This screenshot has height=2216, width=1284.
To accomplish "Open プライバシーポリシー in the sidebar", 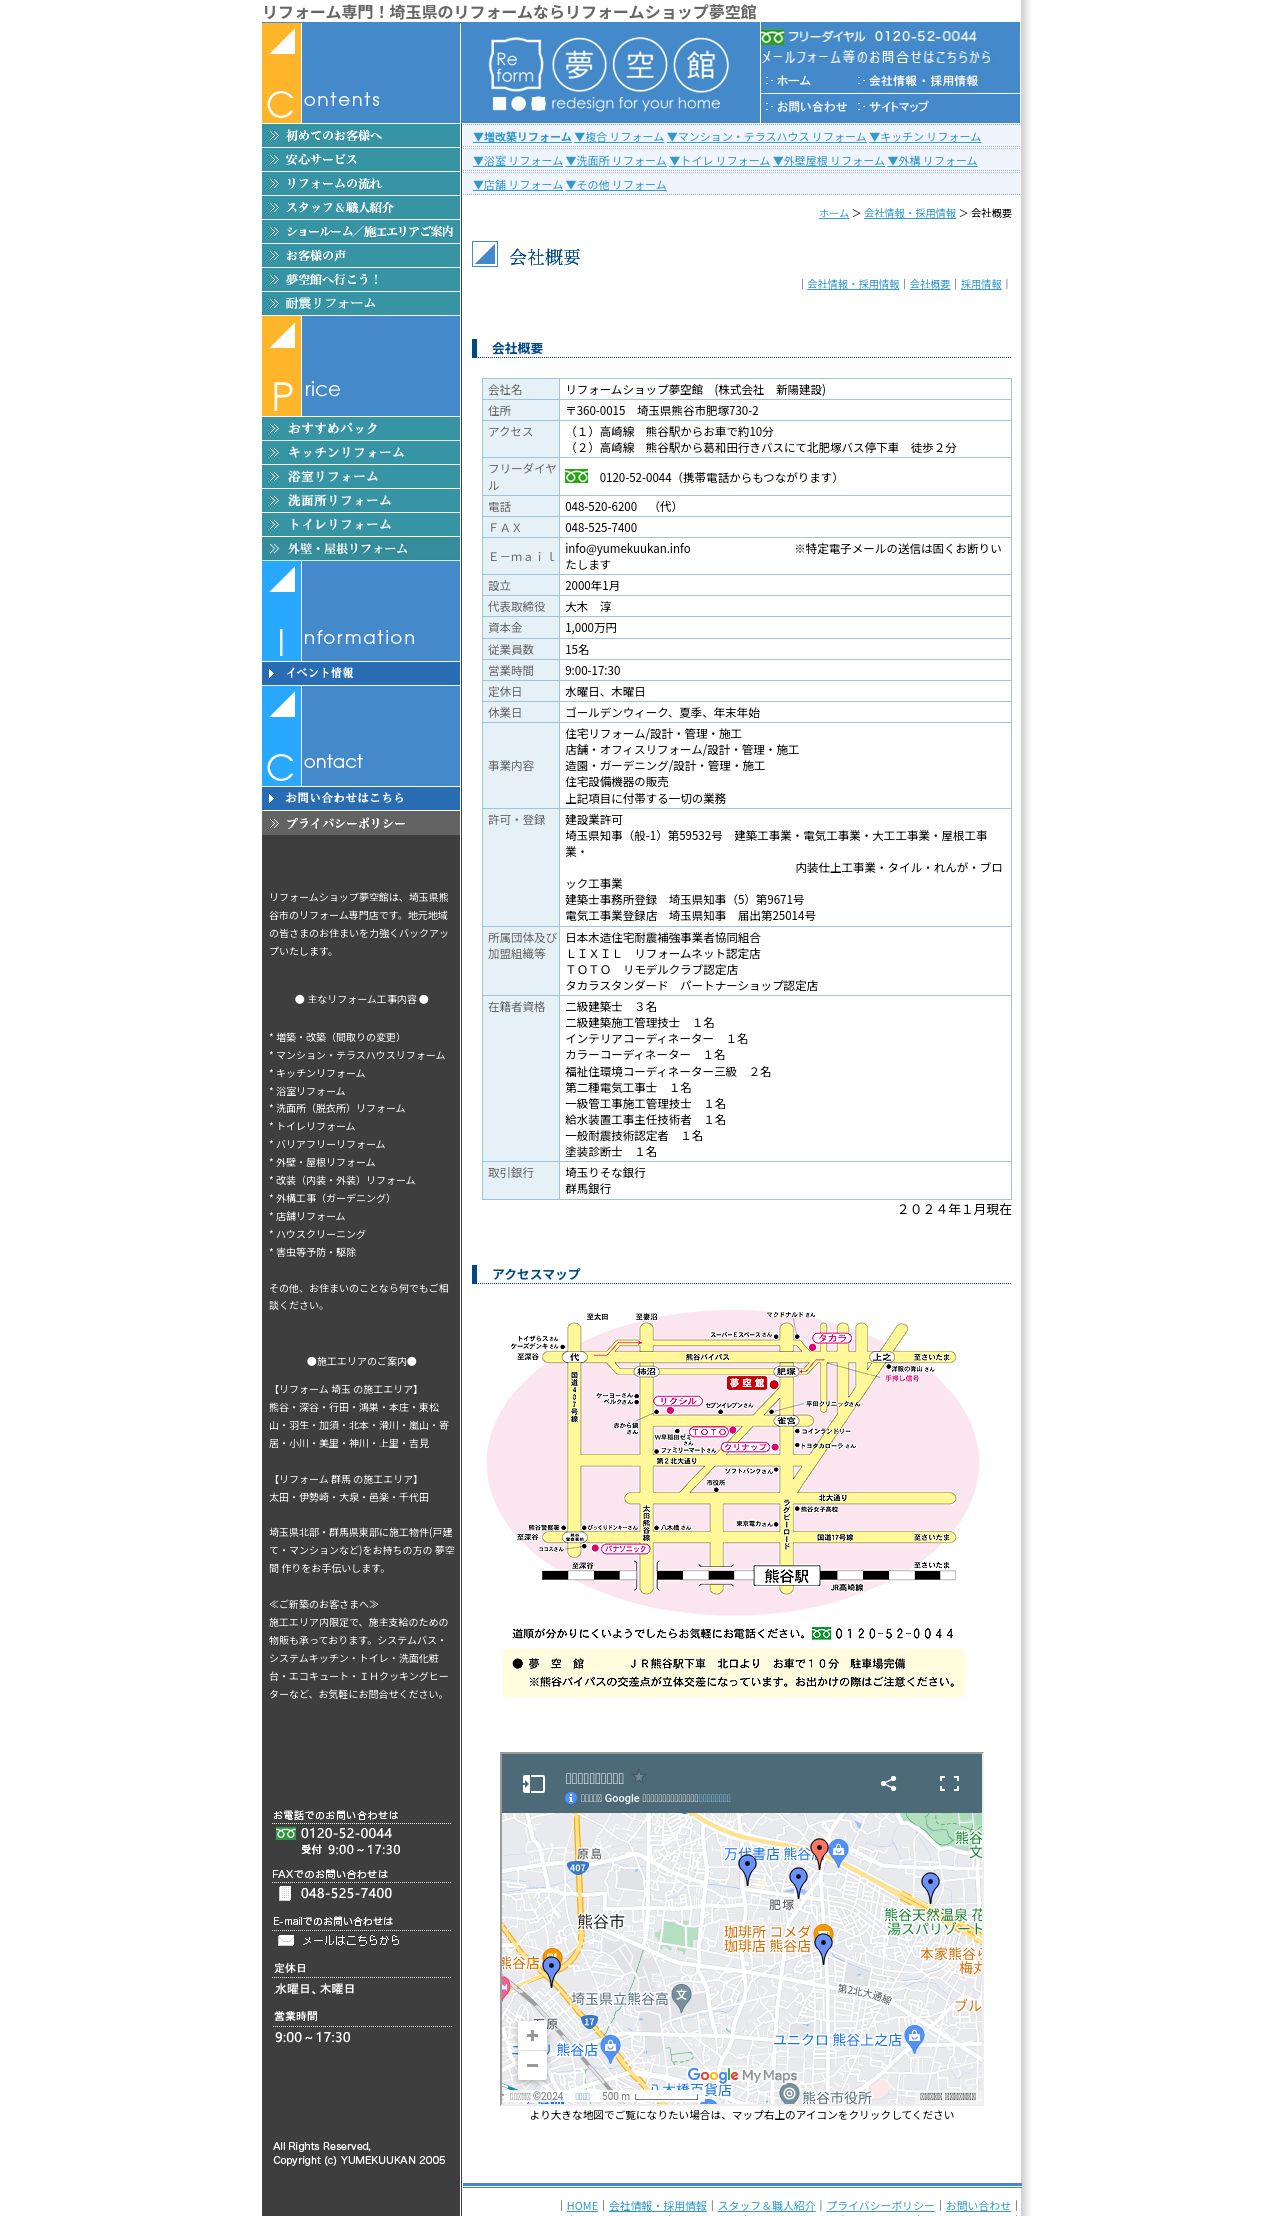I will (x=361, y=823).
